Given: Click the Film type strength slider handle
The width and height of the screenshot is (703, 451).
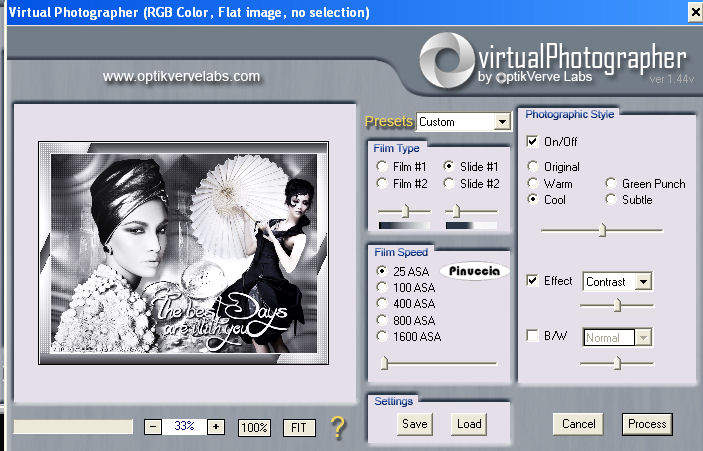Looking at the screenshot, I should point(405,211).
